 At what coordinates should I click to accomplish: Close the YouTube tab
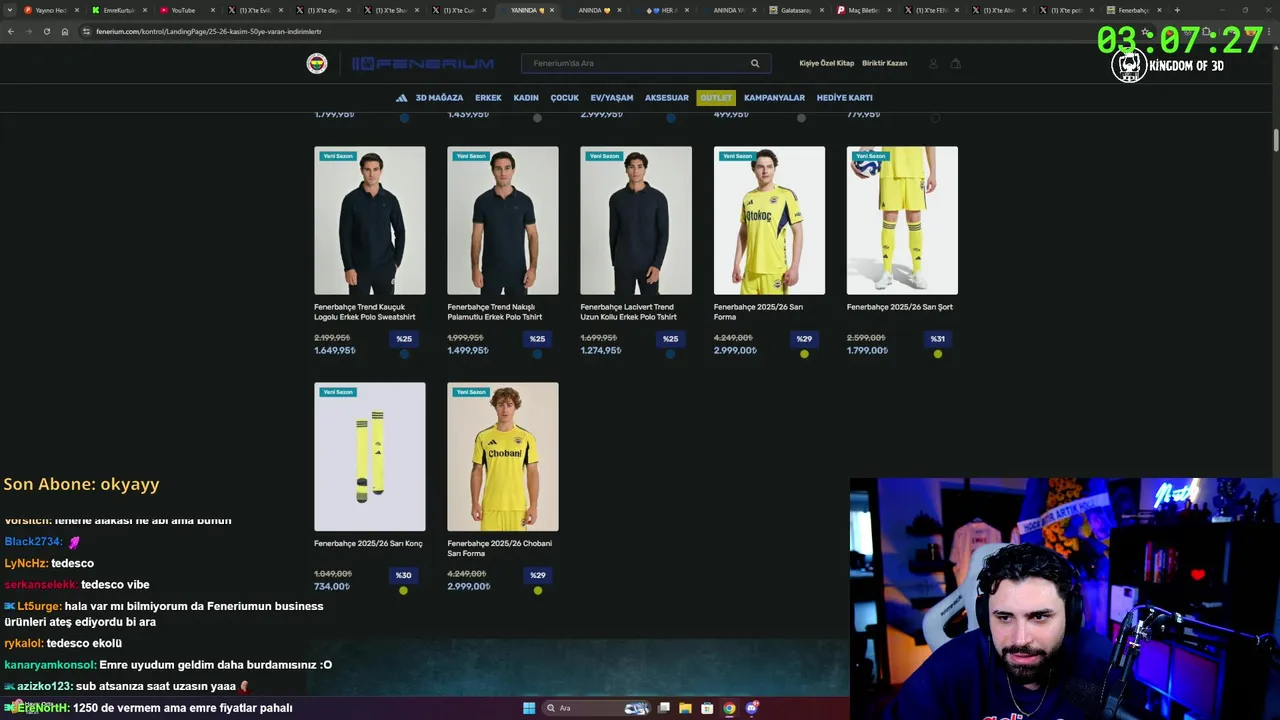(212, 10)
